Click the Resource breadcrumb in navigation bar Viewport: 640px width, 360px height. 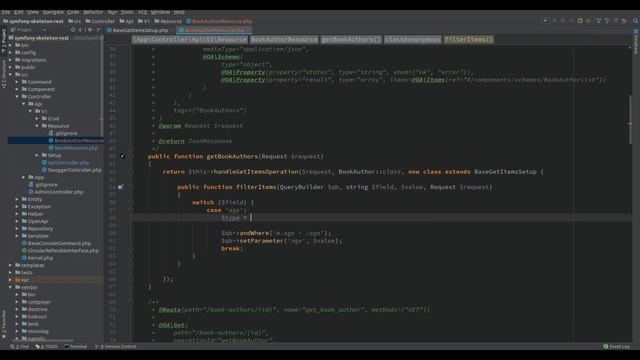coord(168,21)
